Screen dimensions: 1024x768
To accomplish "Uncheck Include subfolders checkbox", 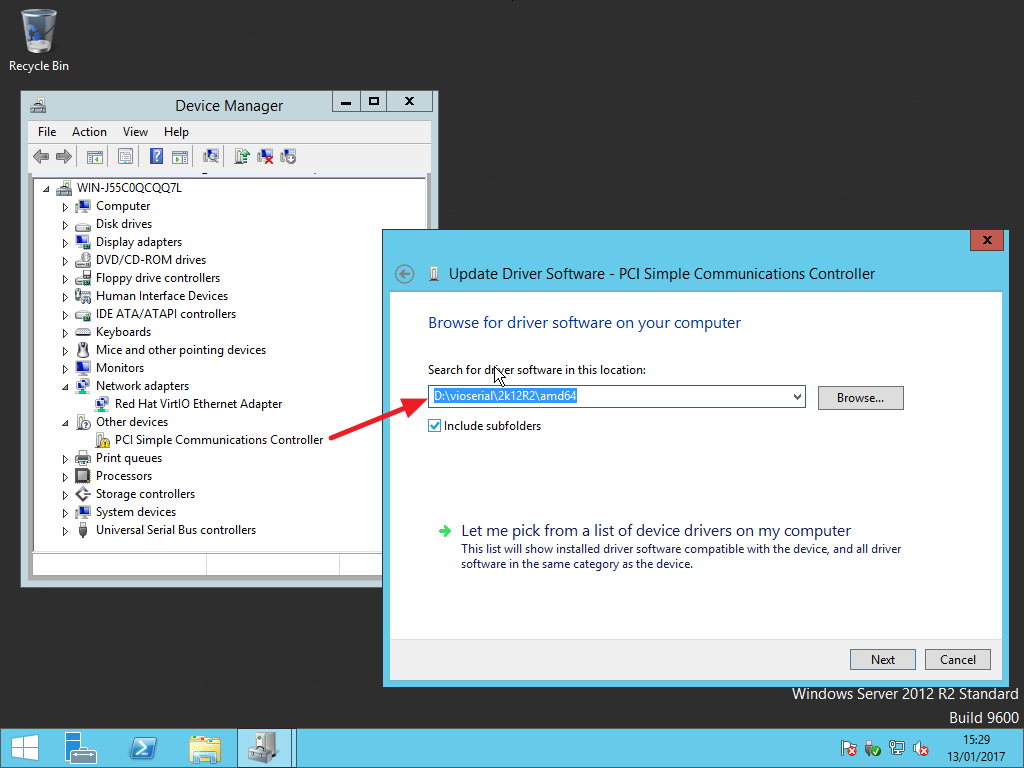I will [434, 426].
